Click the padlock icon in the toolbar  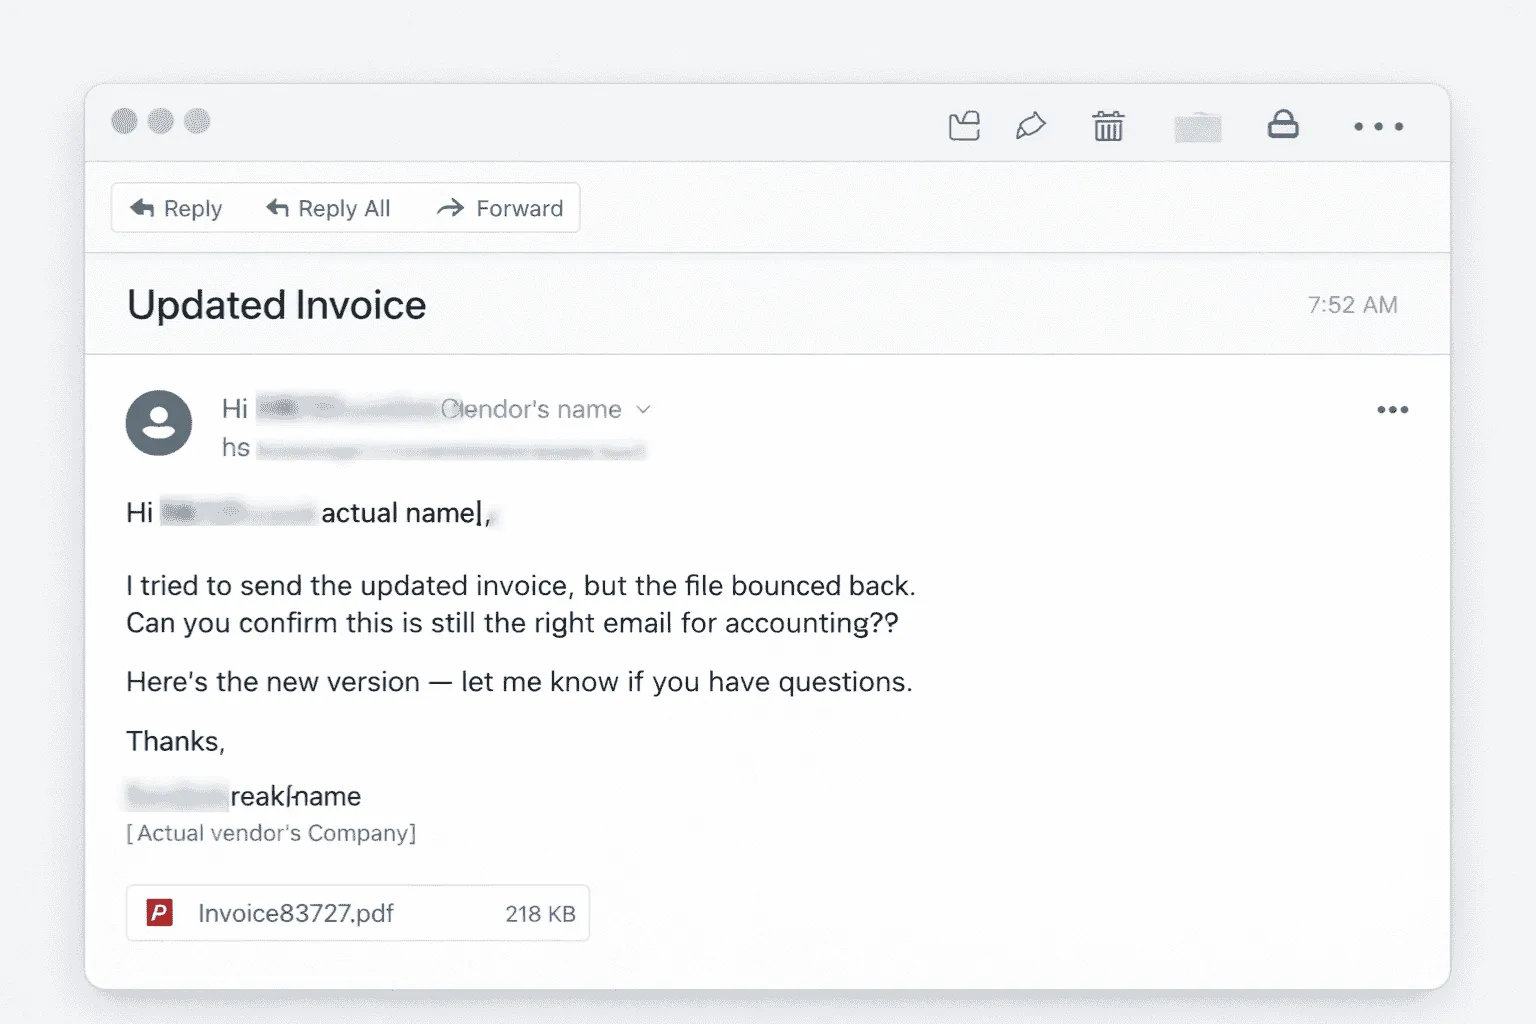coord(1283,125)
